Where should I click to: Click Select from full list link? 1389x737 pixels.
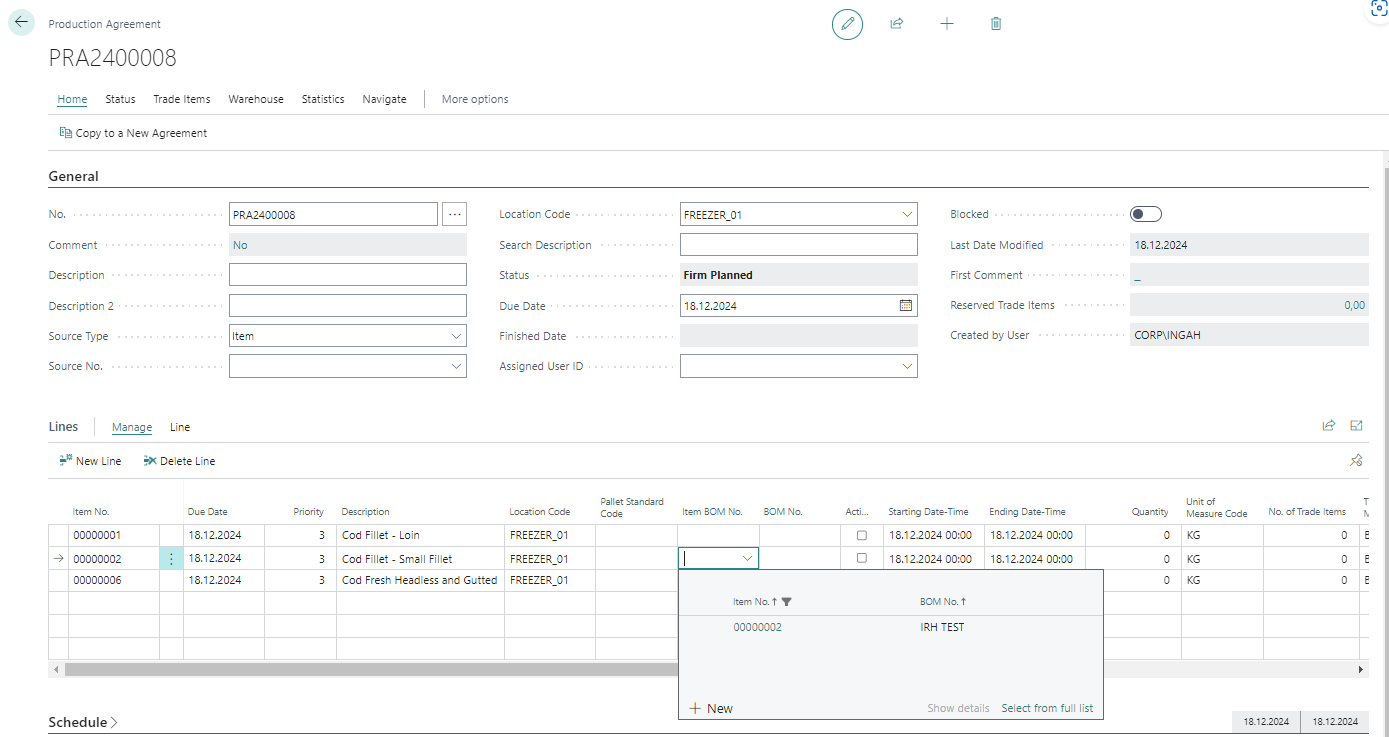click(1047, 708)
